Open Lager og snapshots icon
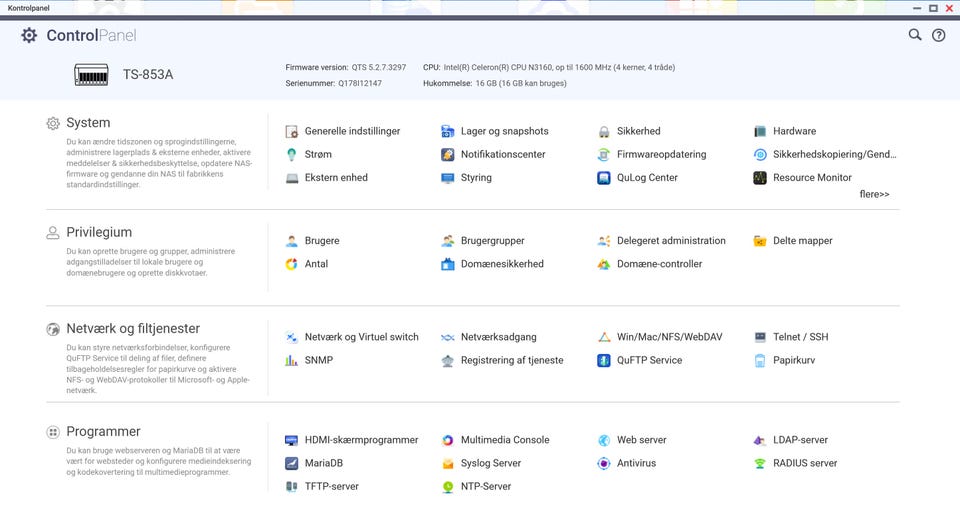960x510 pixels. (x=448, y=131)
